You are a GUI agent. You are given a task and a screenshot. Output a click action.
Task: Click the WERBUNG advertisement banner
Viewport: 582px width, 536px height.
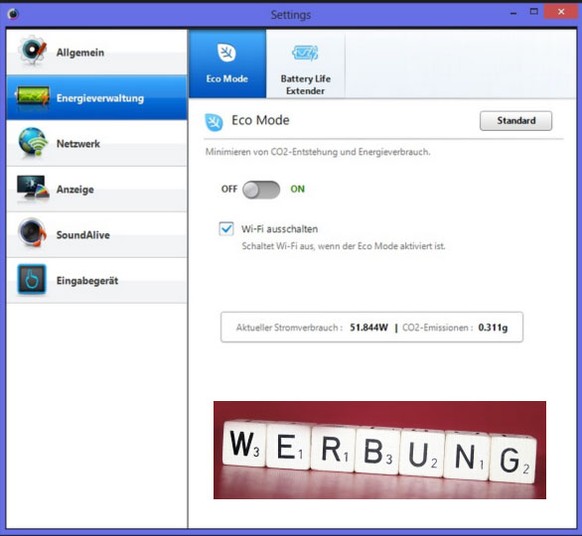click(x=380, y=450)
